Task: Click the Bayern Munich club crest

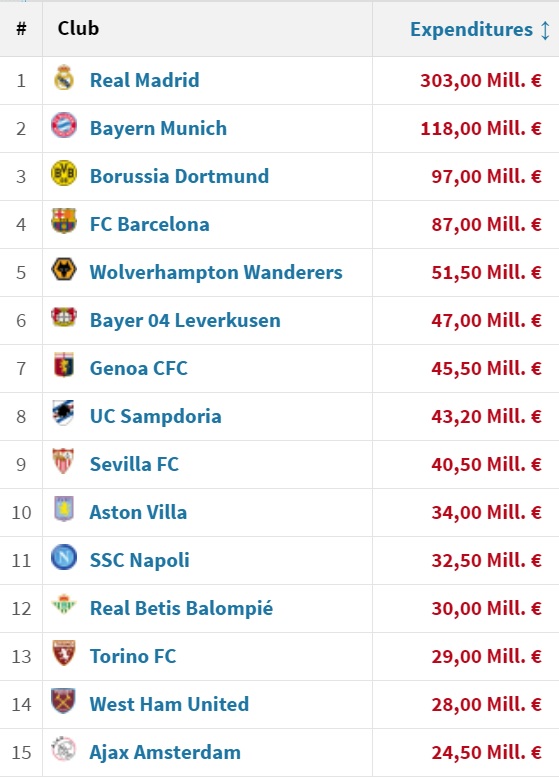Action: point(64,125)
